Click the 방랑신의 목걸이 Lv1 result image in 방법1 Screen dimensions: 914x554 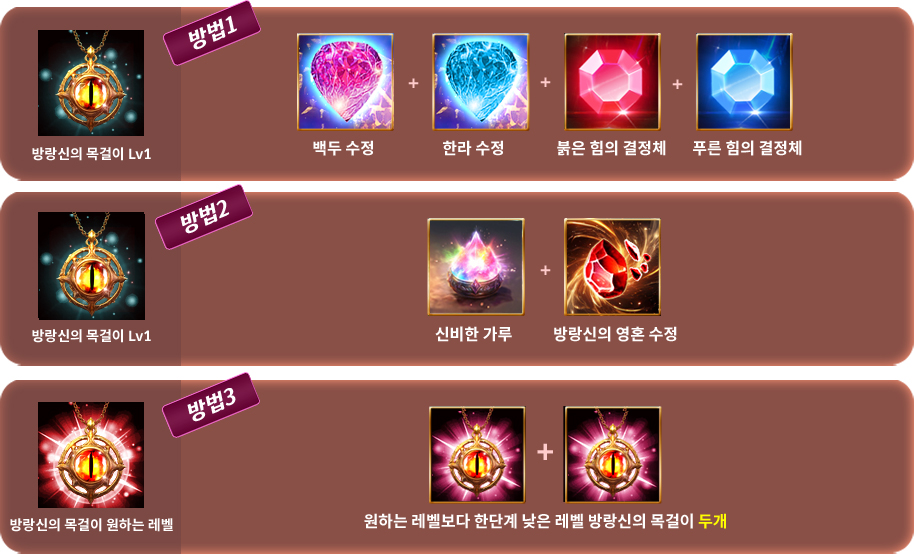click(91, 83)
